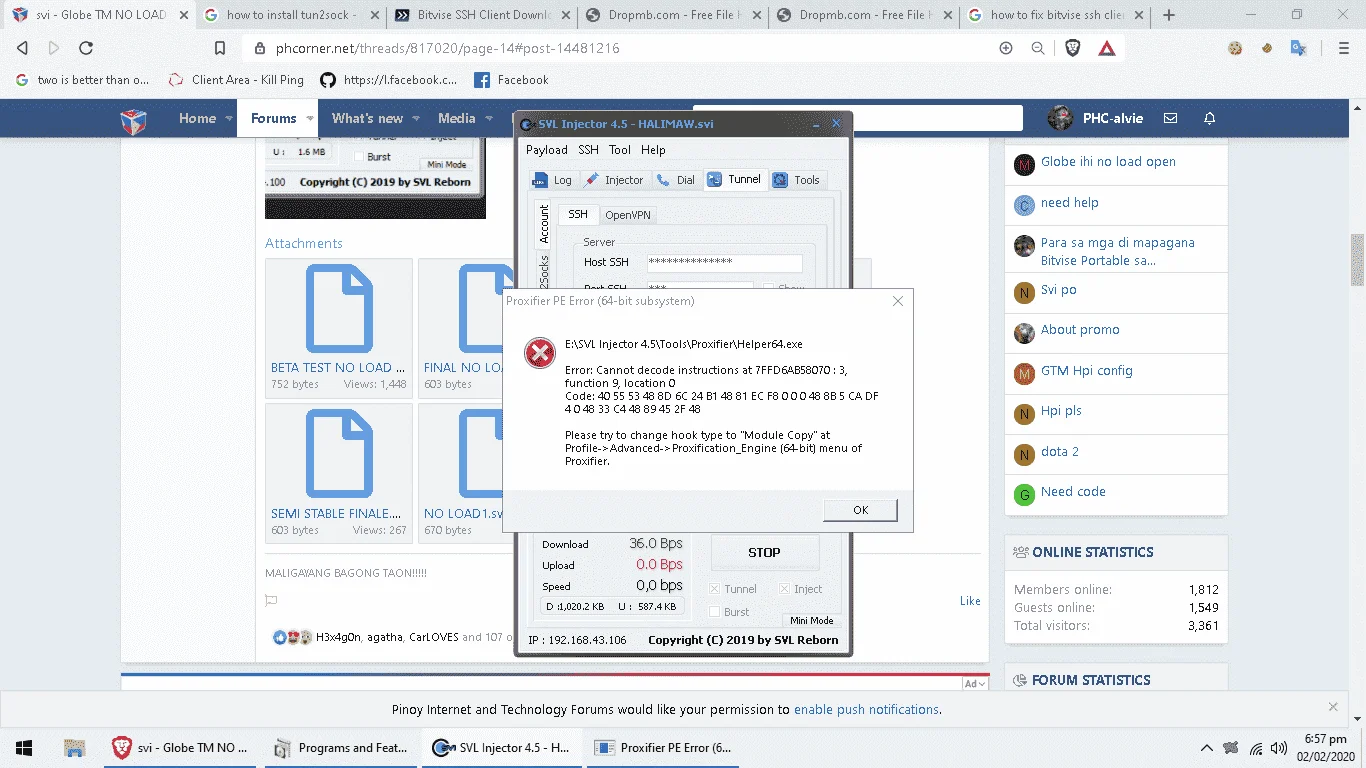This screenshot has width=1366, height=768.
Task: Open the 'Need code' thread
Action: (x=1073, y=492)
